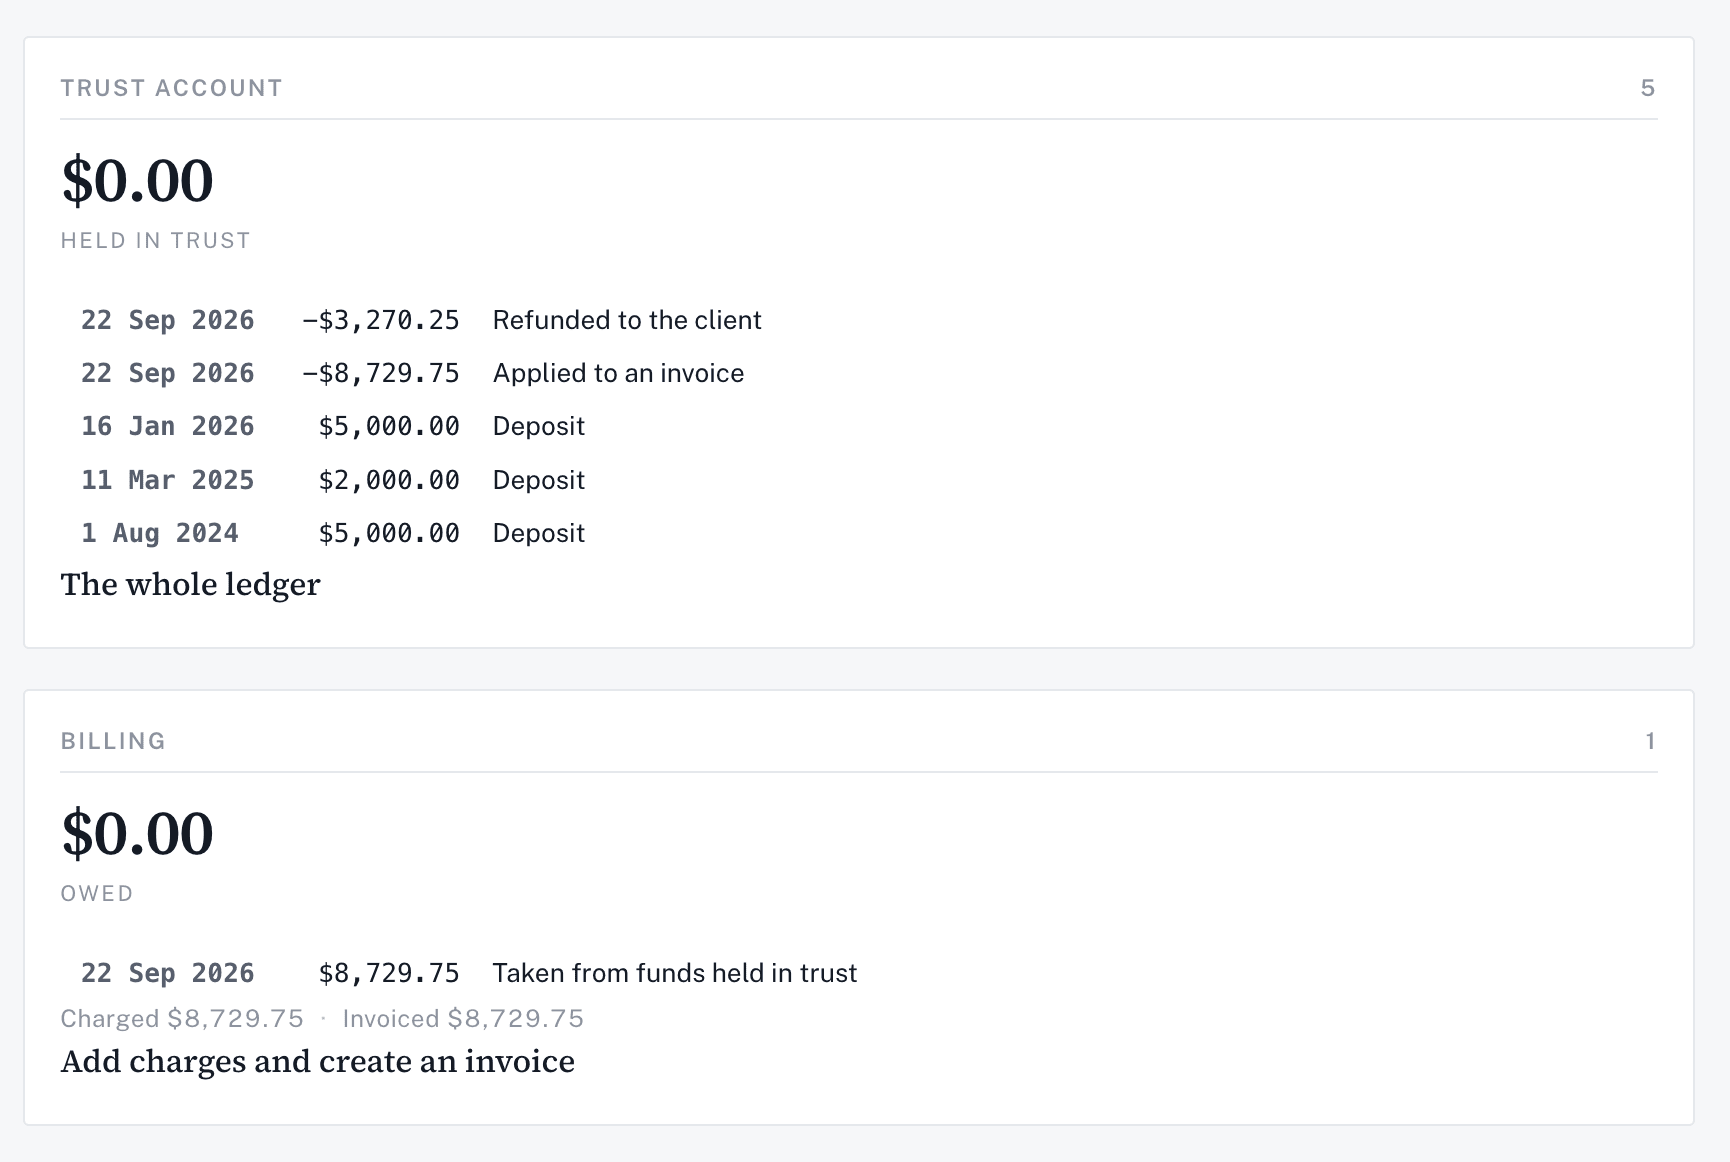Click the "16 Jan 2026" date
Image resolution: width=1730 pixels, height=1162 pixels.
tap(168, 426)
